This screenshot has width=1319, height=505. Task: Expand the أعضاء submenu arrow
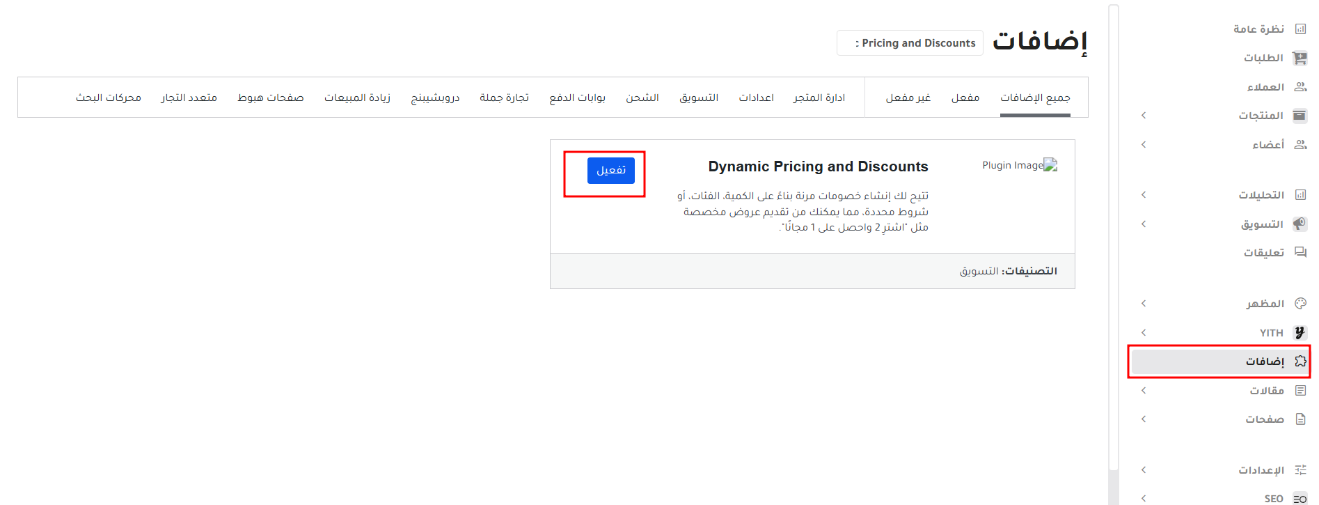click(x=1143, y=145)
